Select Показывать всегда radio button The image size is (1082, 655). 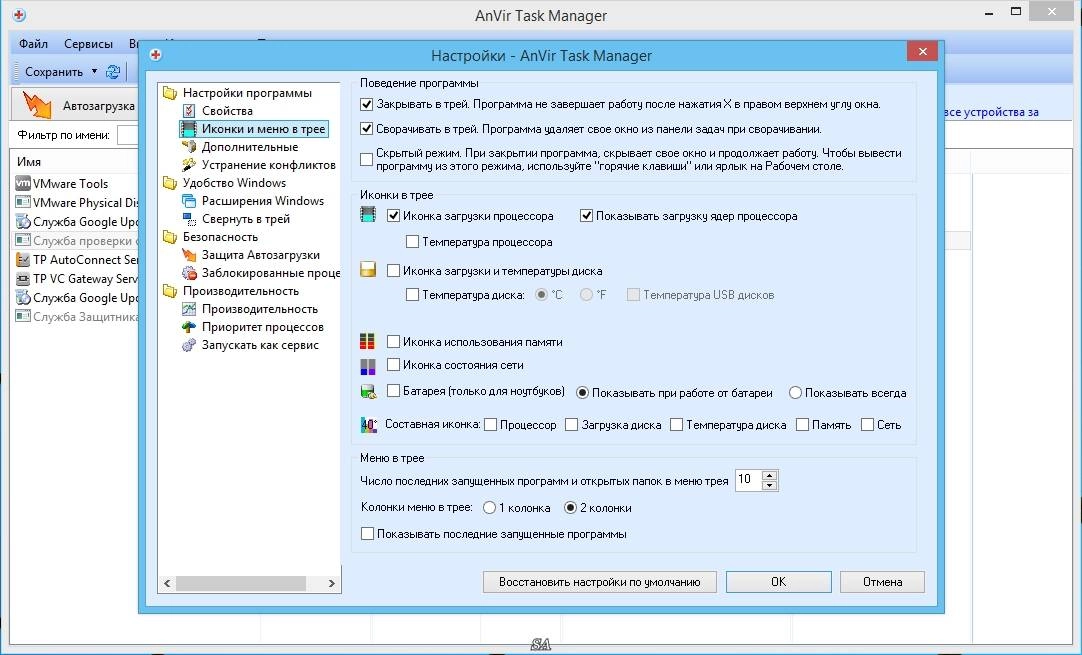click(795, 393)
